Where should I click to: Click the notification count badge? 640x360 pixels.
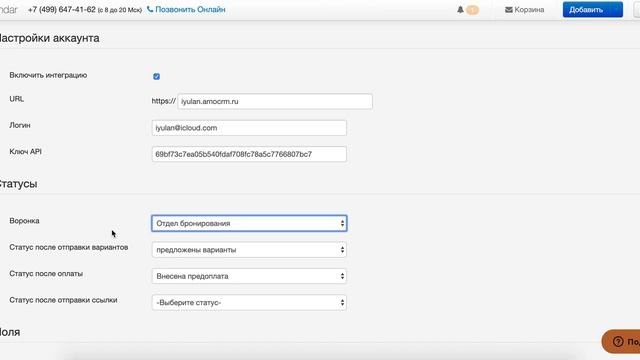472,10
